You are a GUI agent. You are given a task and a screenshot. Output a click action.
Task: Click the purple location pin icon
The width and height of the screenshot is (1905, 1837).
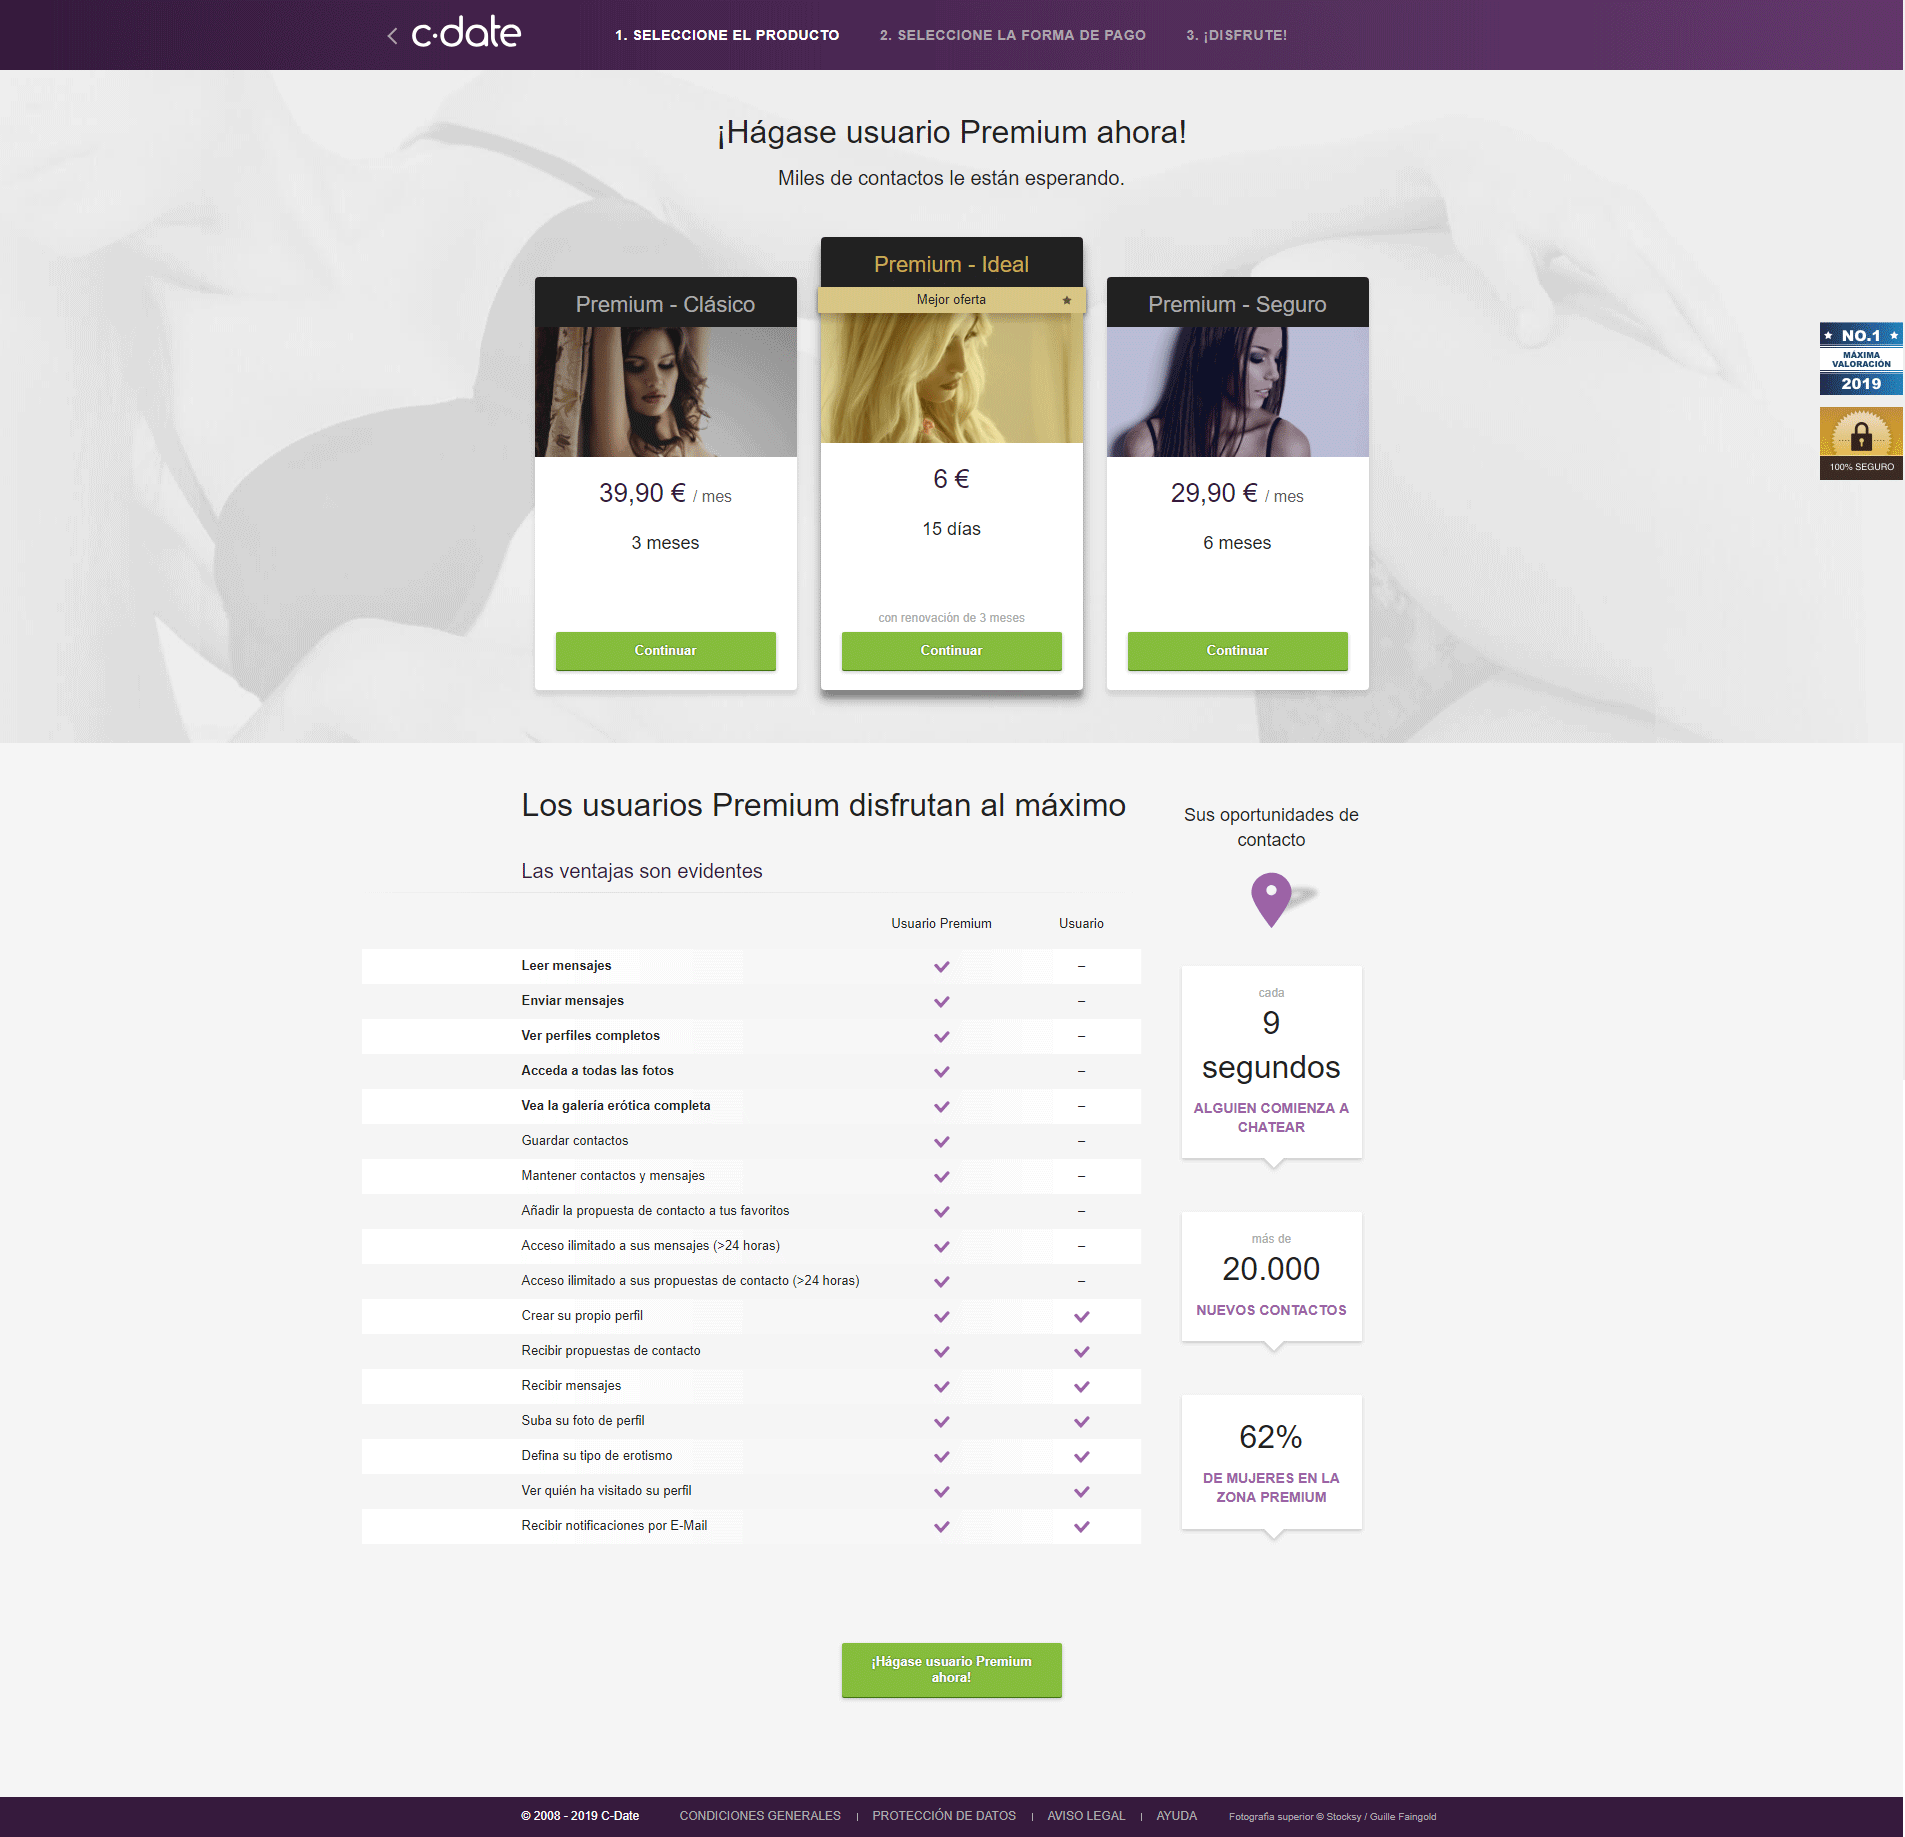(x=1271, y=899)
